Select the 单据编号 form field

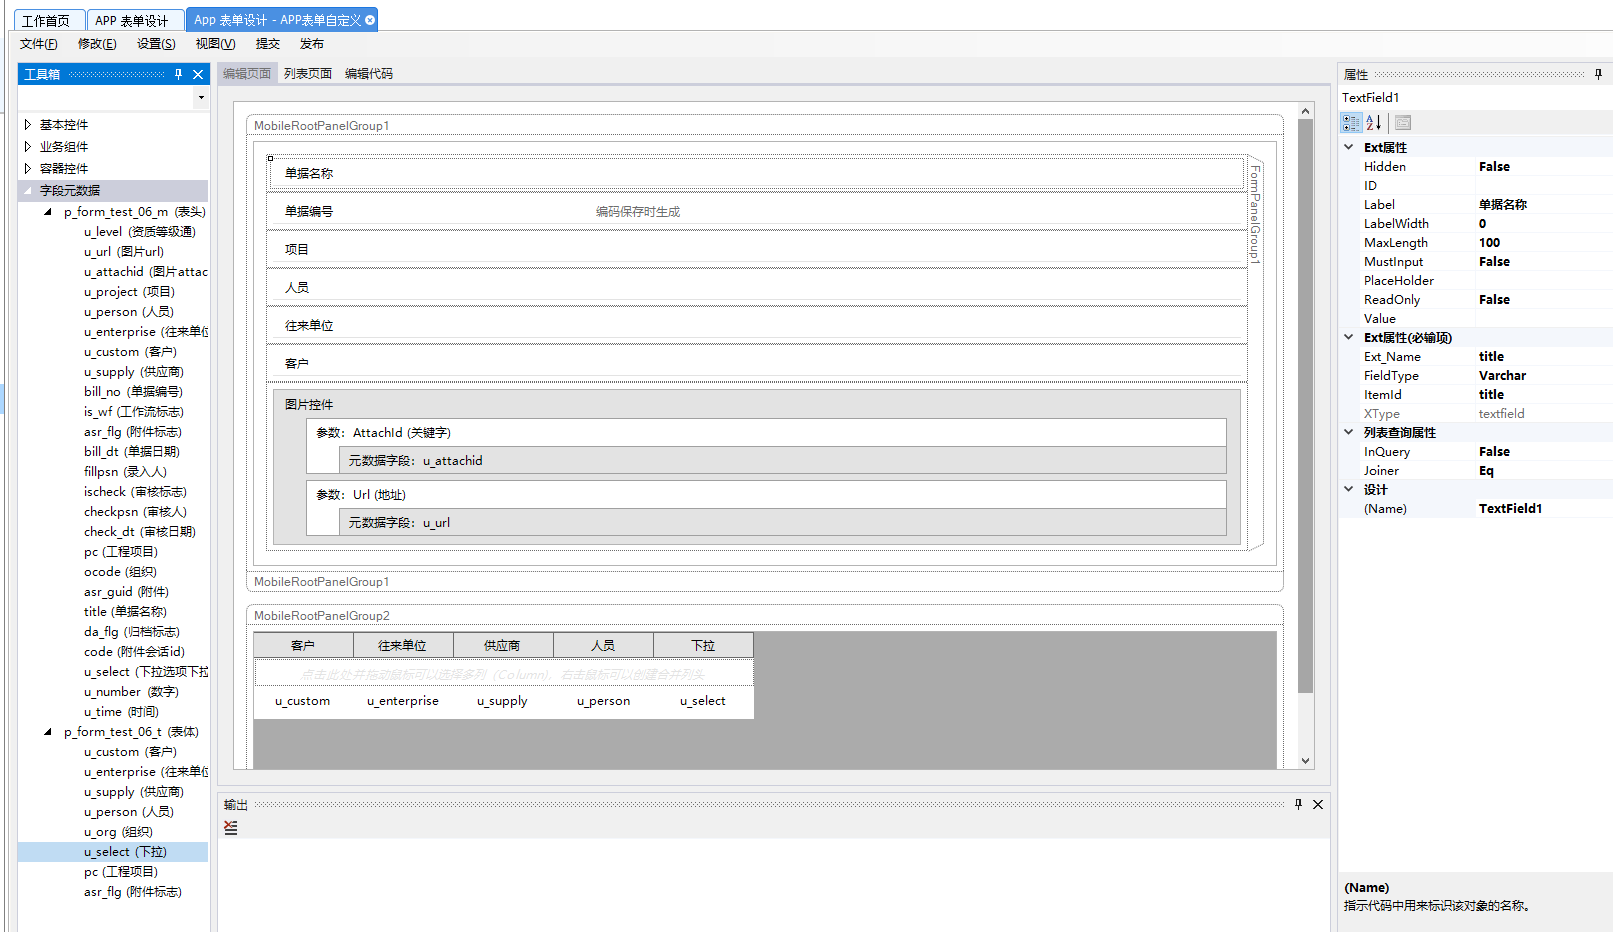click(756, 211)
